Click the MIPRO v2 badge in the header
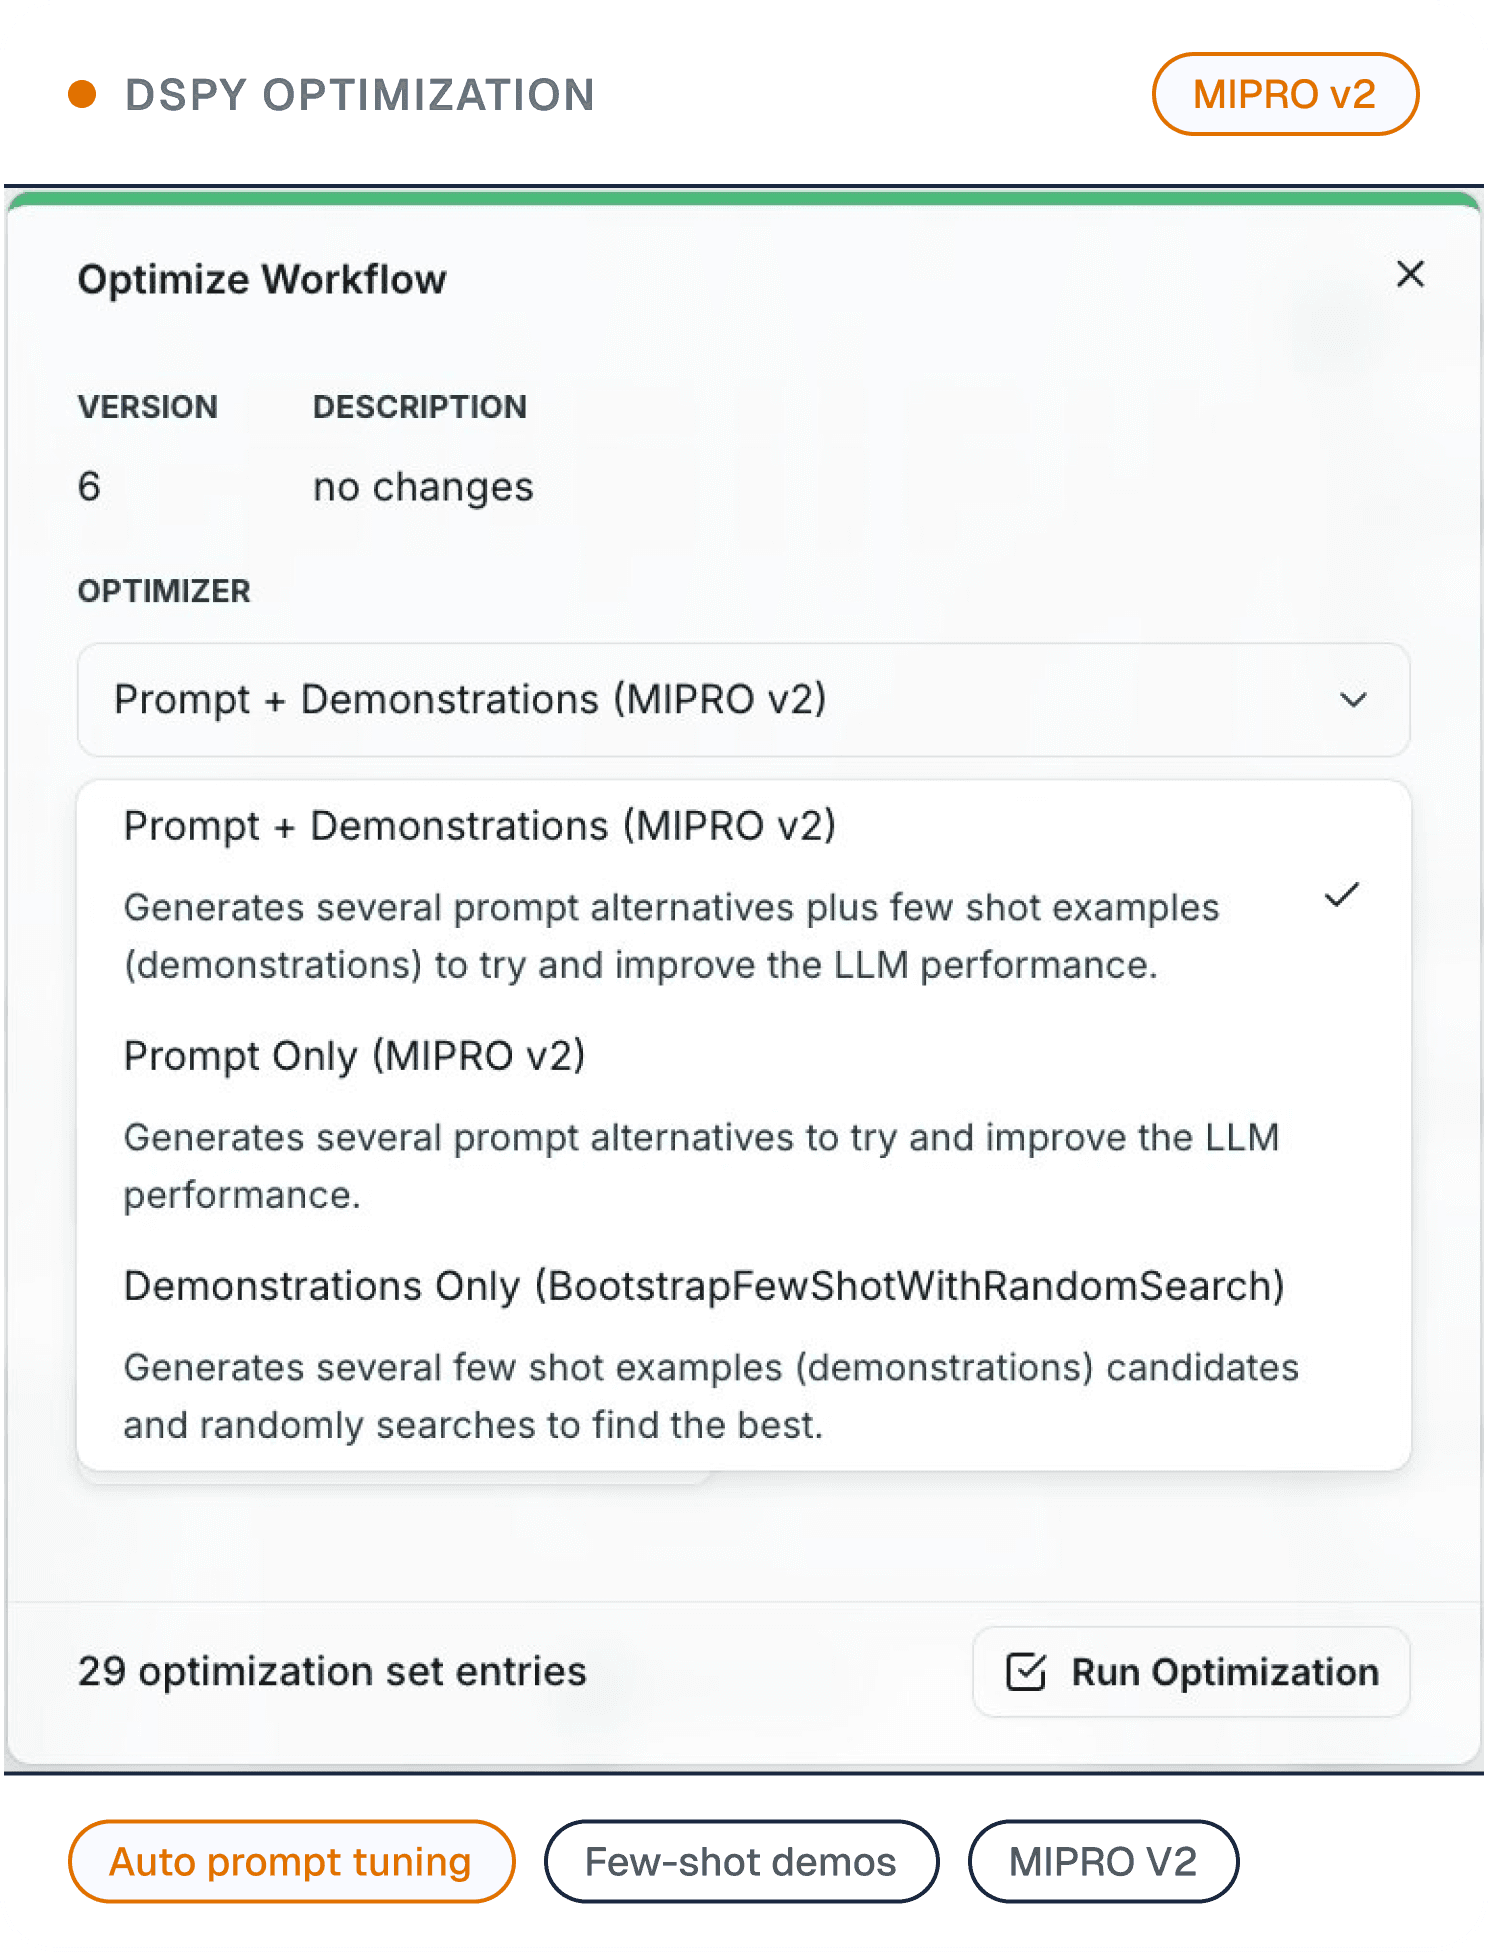 1284,94
